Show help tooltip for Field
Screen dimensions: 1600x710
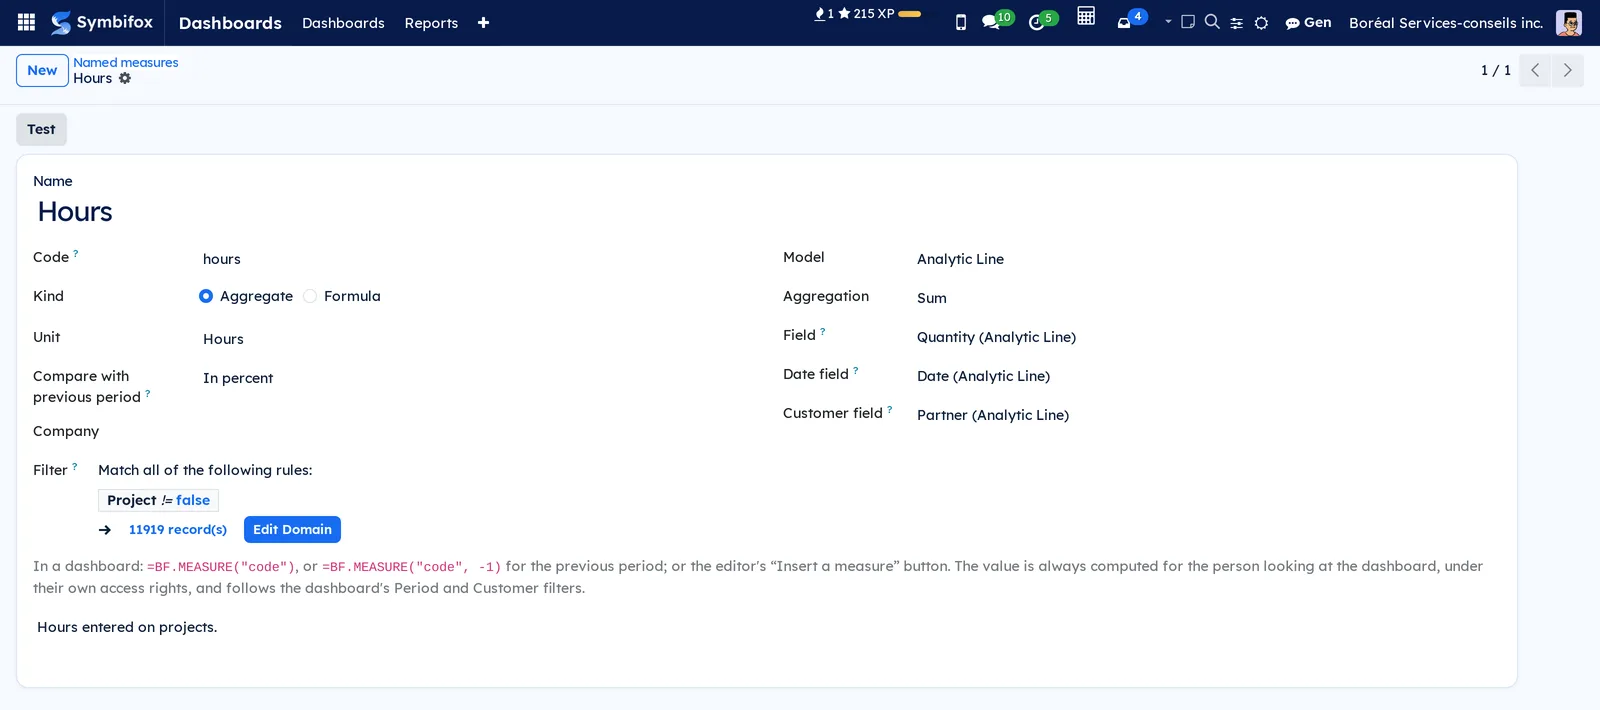click(x=823, y=331)
